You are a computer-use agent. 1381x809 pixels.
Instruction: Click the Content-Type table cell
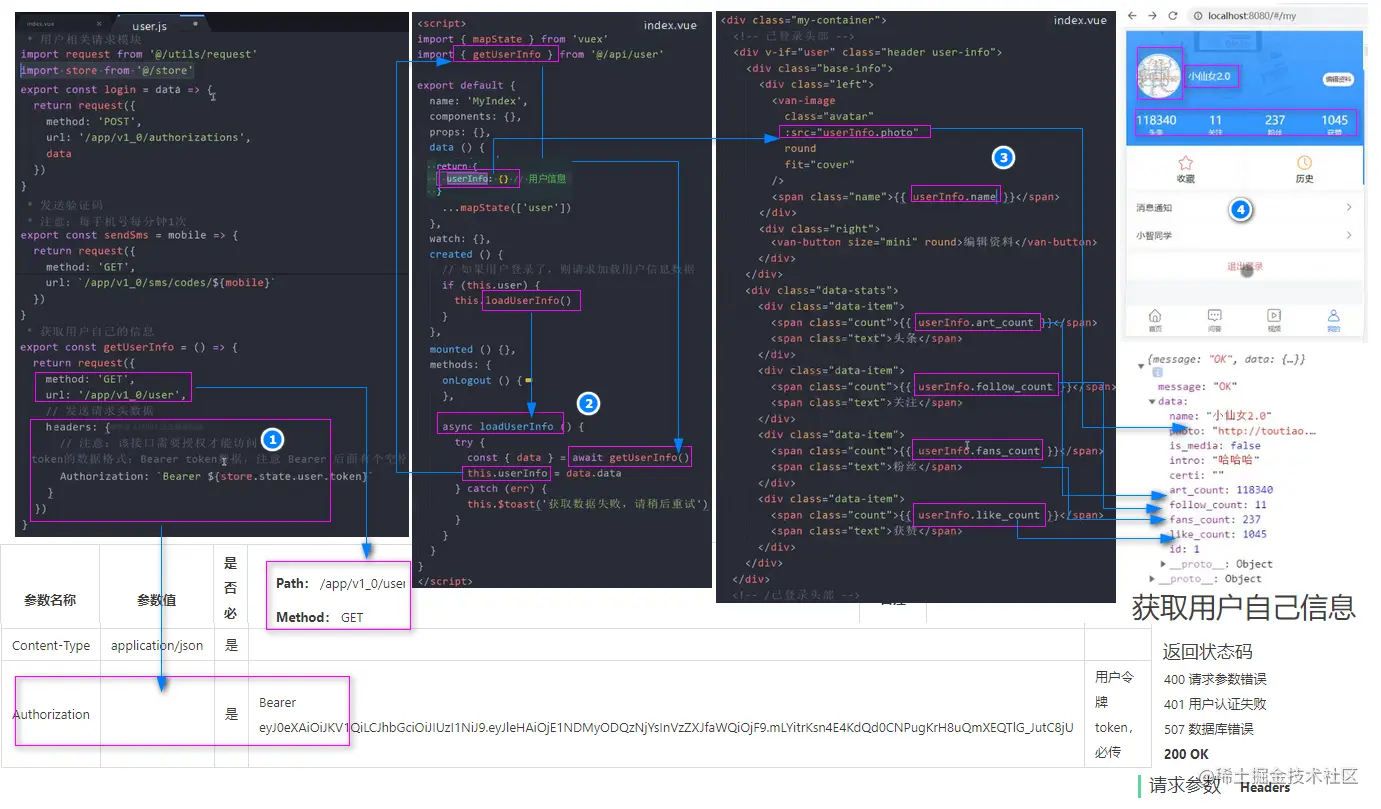point(51,645)
